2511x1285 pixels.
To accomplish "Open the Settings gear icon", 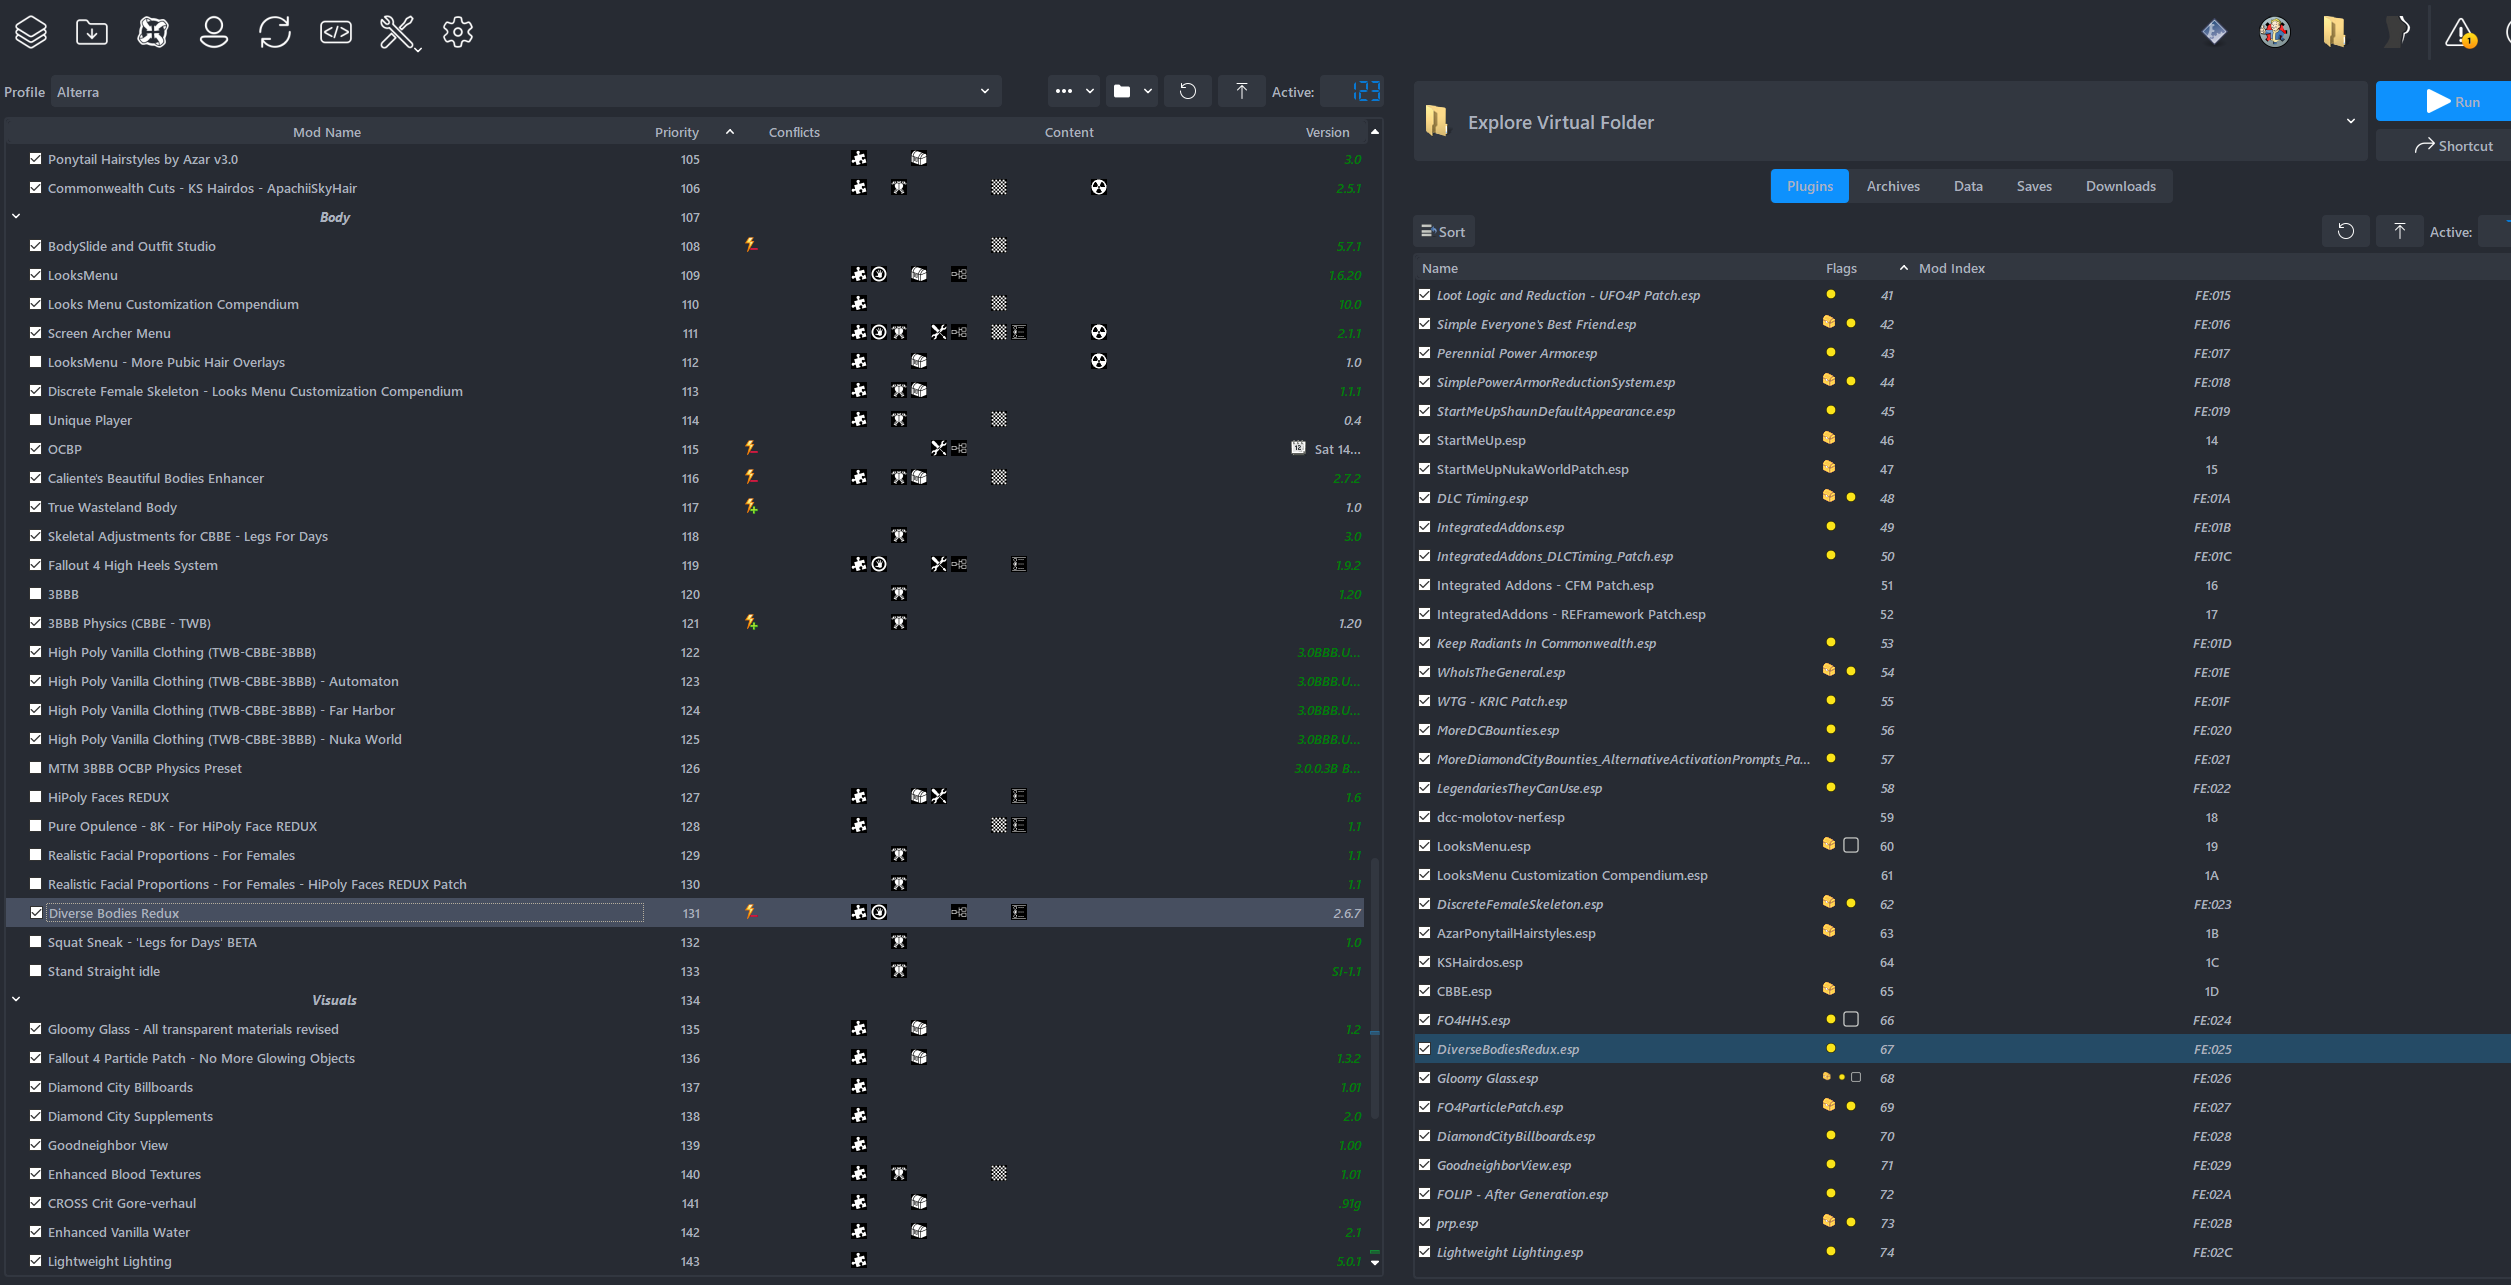I will click(458, 33).
